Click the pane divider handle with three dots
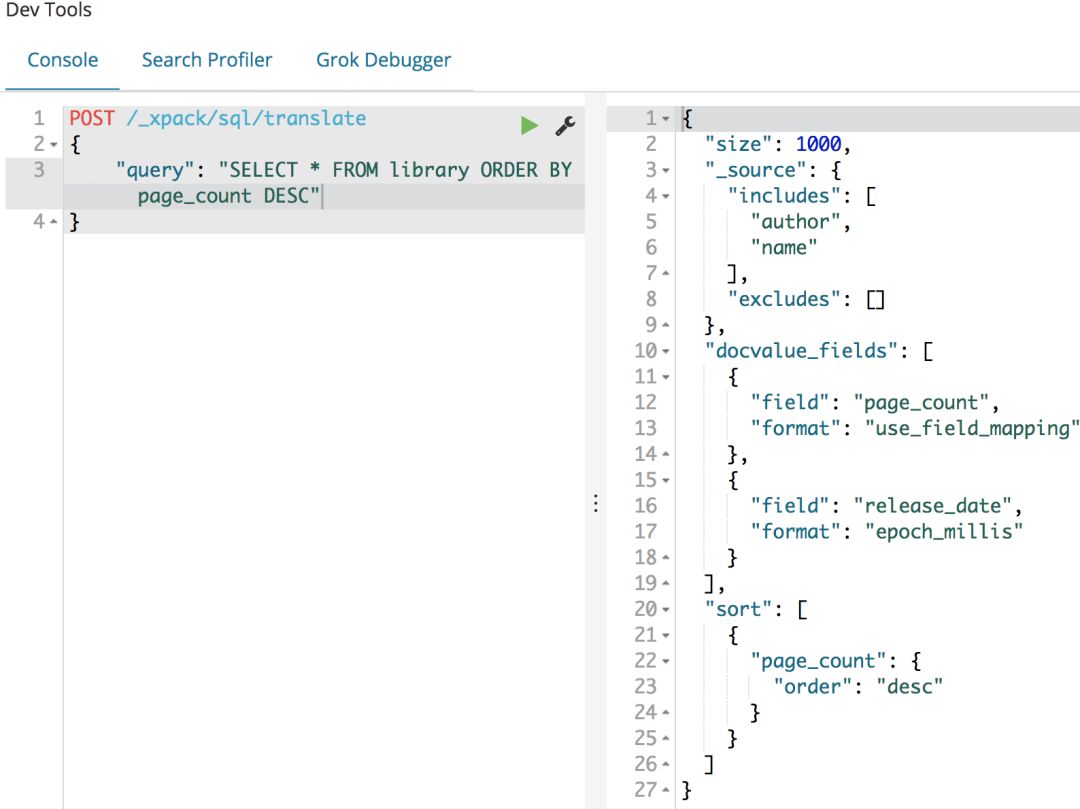 pos(596,503)
